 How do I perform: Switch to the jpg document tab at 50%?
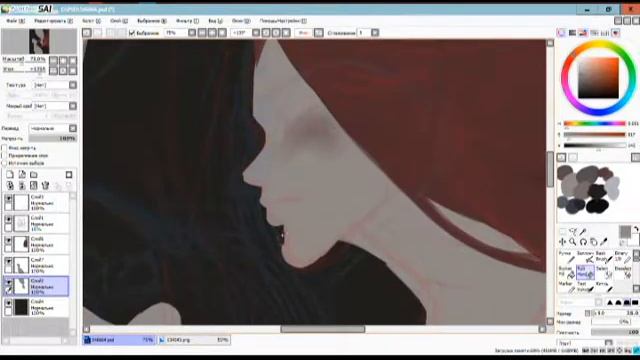[x=194, y=340]
